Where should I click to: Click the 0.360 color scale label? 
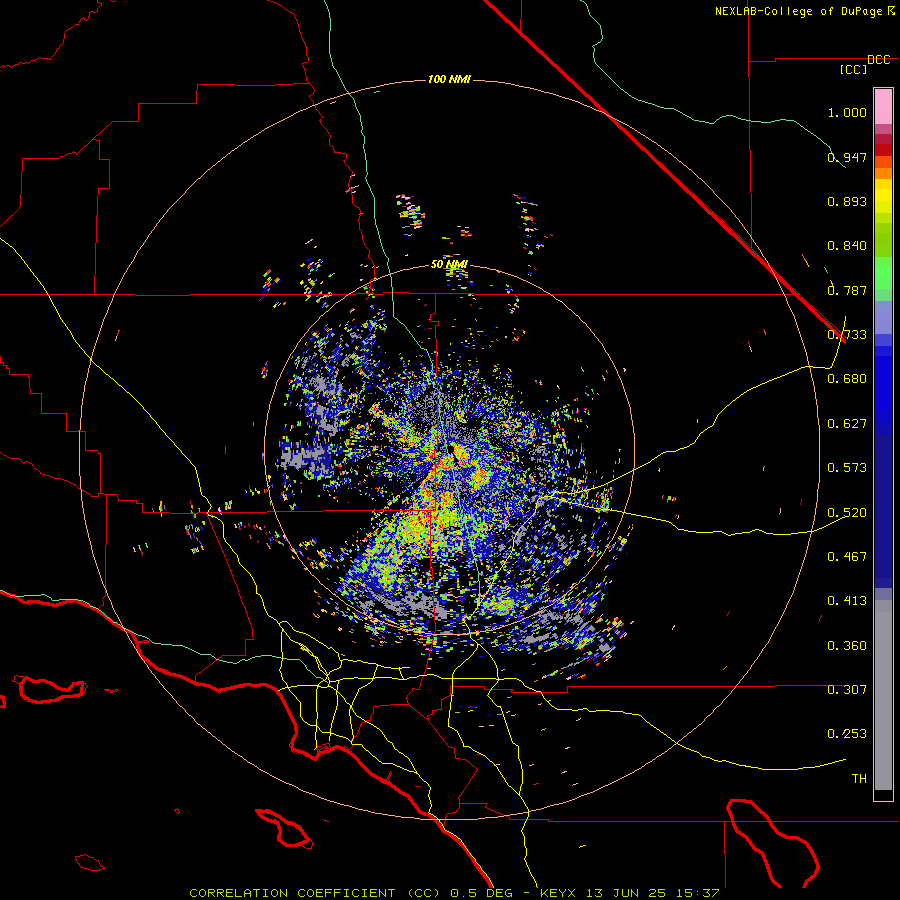coord(847,646)
